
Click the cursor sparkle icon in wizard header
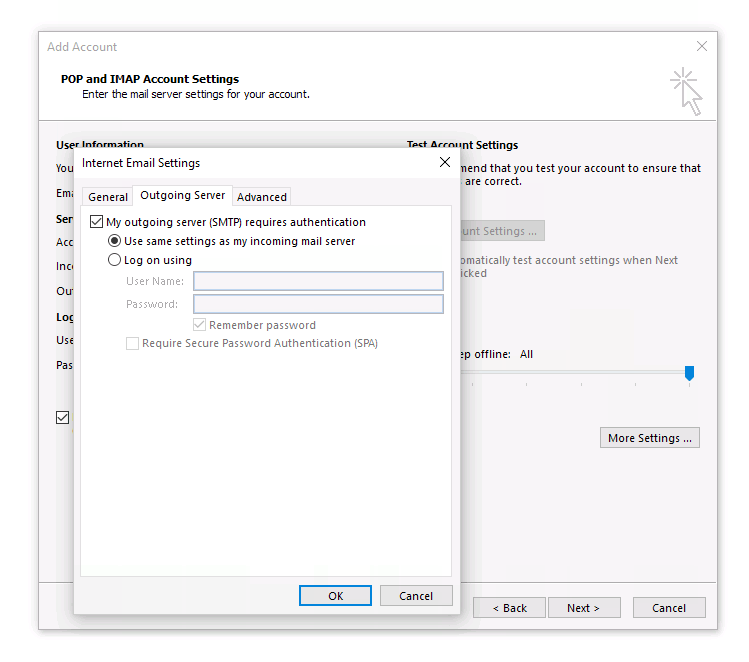(x=686, y=91)
